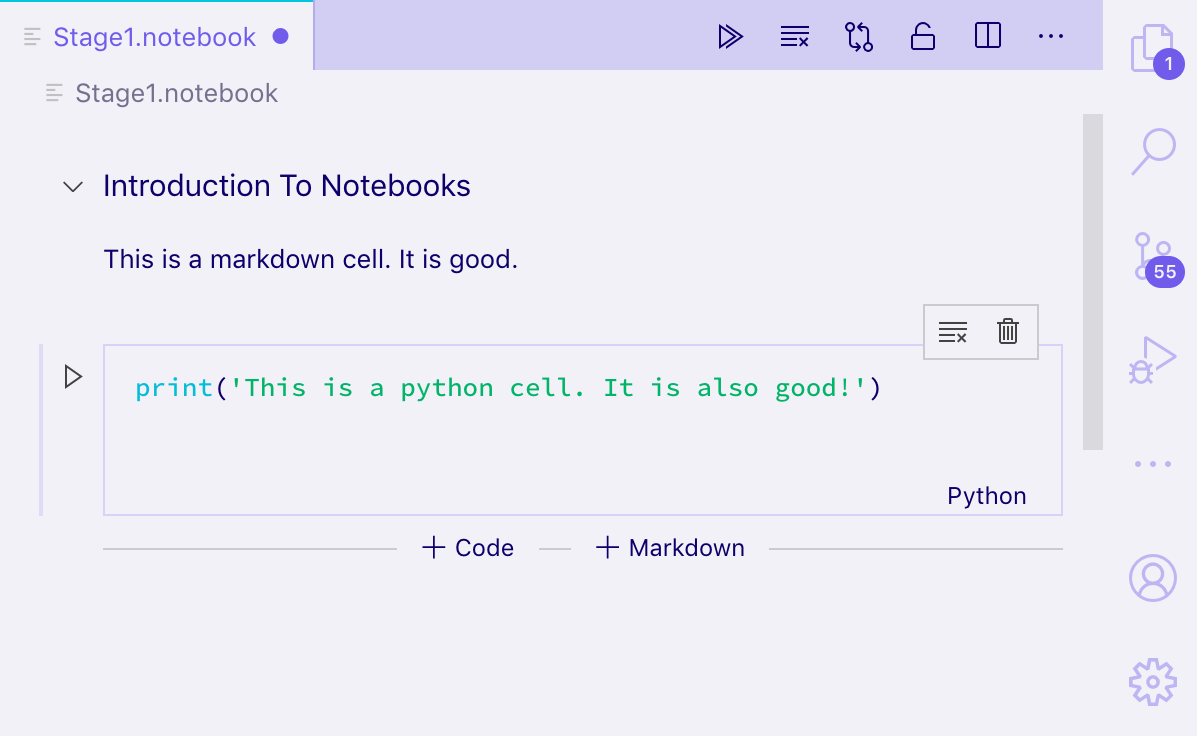Clear the selected cell's output
The height and width of the screenshot is (736, 1197).
[x=952, y=331]
